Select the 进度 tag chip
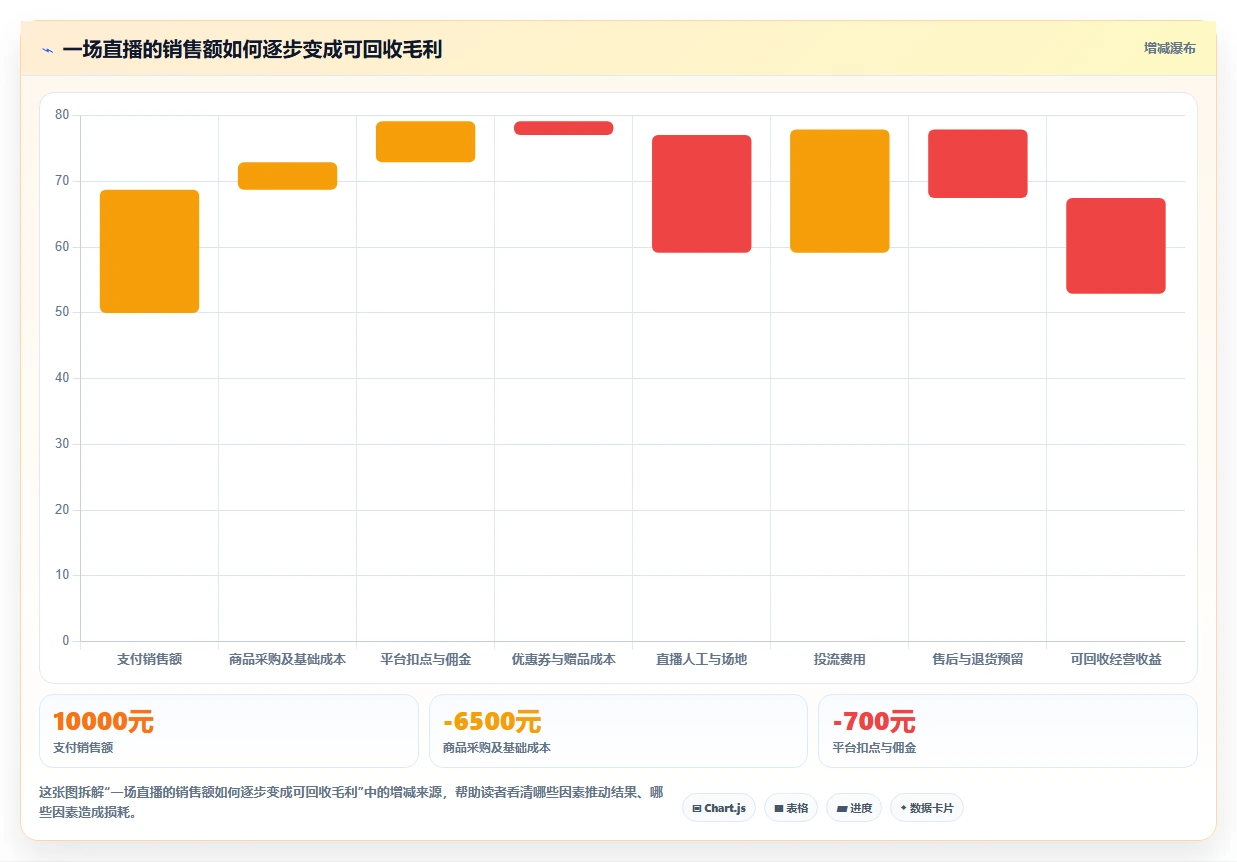The image size is (1237, 862). (854, 808)
